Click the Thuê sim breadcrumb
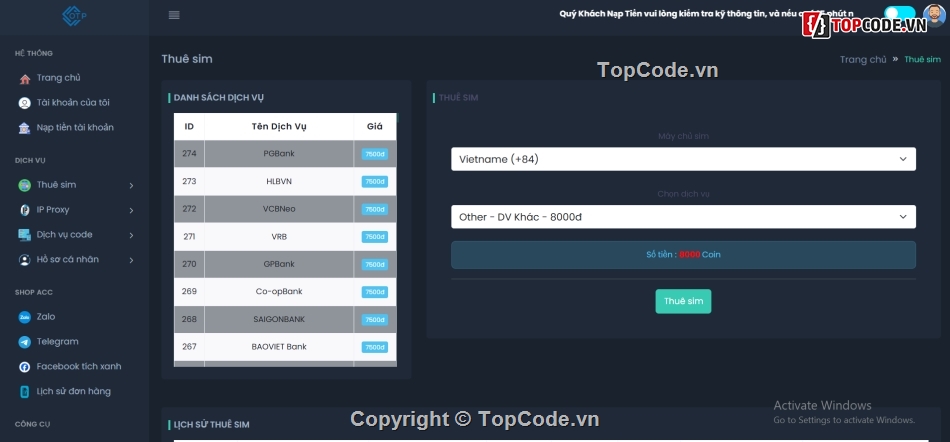The width and height of the screenshot is (950, 442). click(923, 59)
